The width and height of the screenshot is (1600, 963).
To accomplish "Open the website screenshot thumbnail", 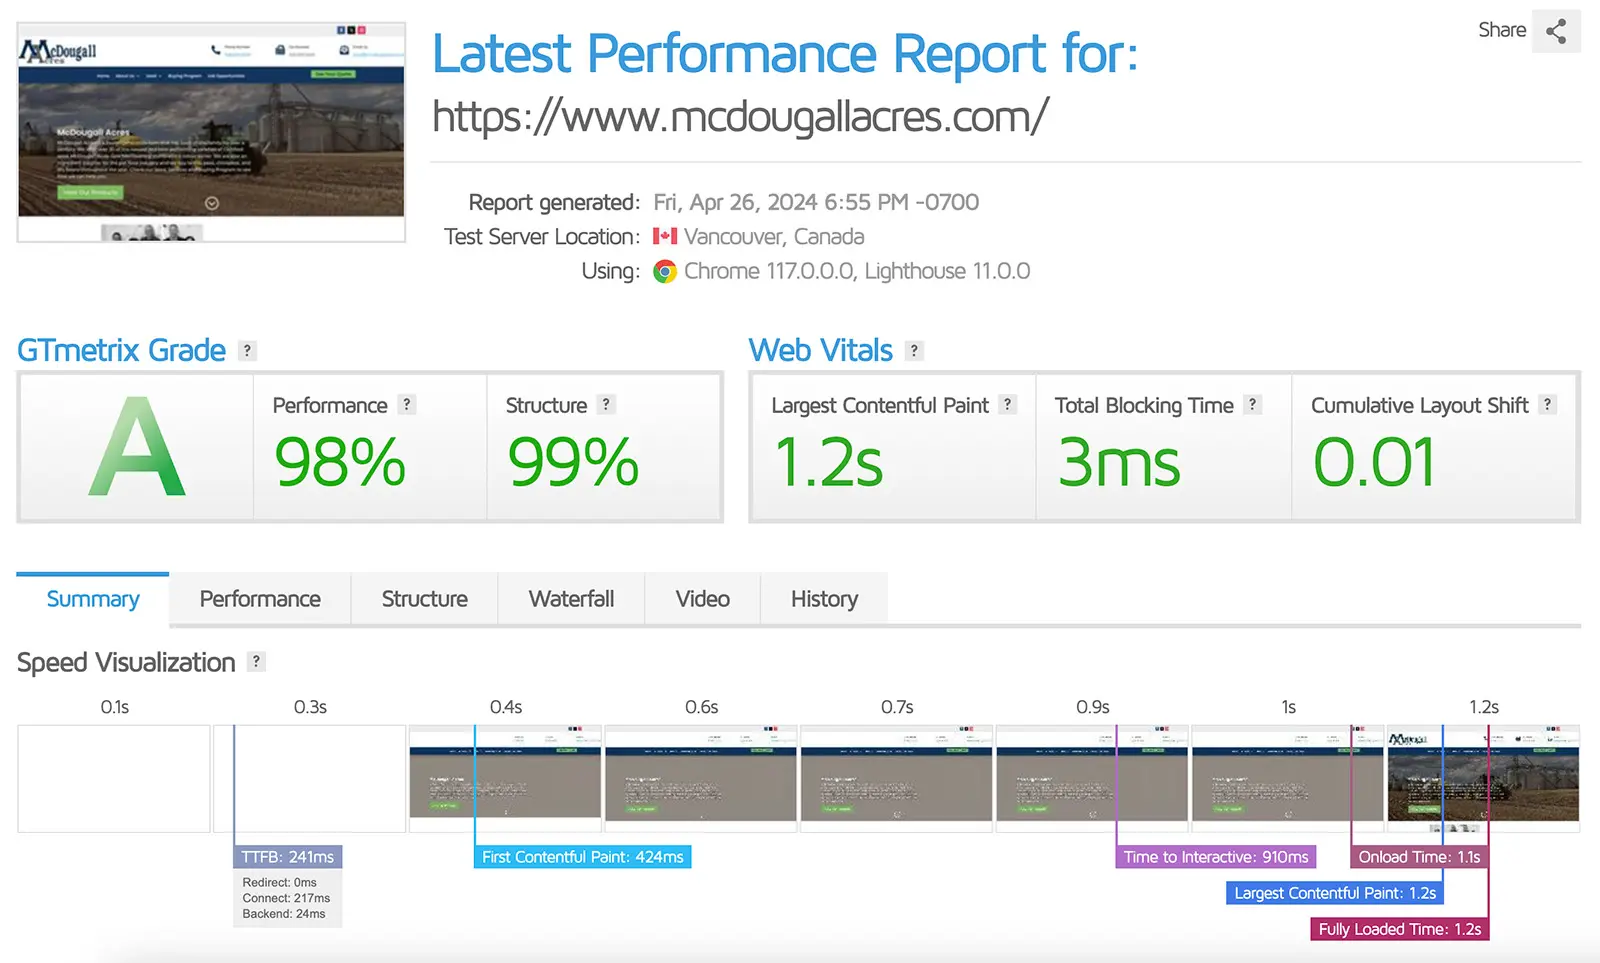I will [211, 132].
